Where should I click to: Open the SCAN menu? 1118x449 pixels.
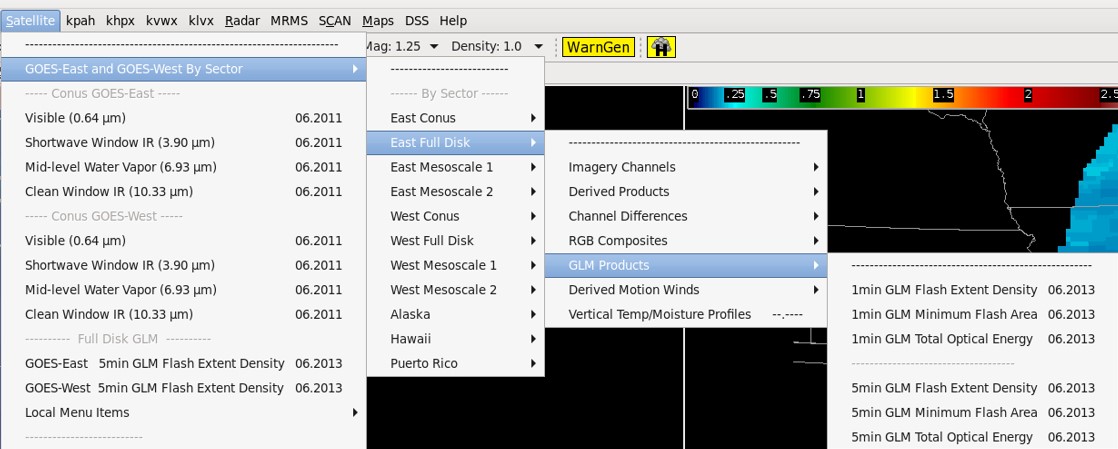(335, 21)
